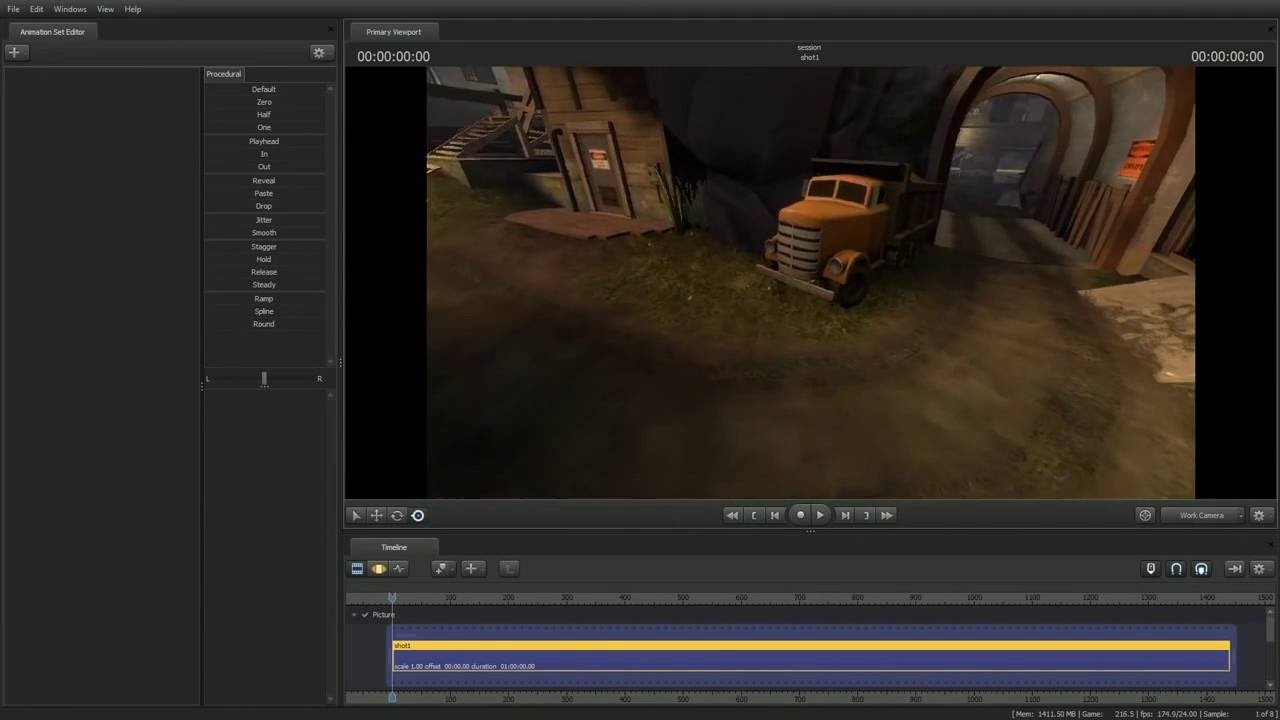Switch timeline to Motion Editor mode
The height and width of the screenshot is (720, 1280).
point(378,568)
